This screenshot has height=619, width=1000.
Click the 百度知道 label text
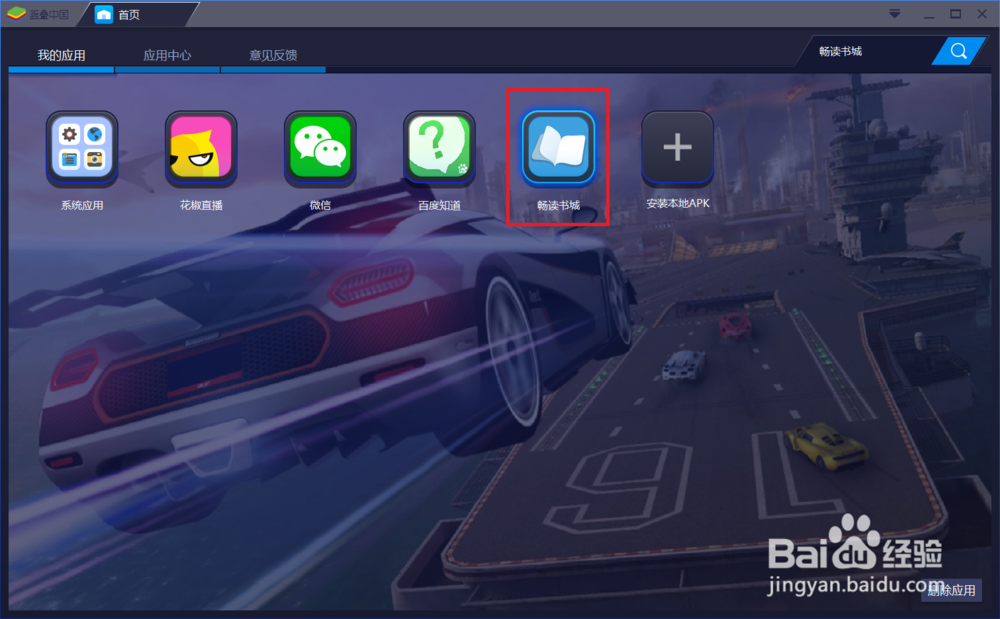tap(439, 205)
